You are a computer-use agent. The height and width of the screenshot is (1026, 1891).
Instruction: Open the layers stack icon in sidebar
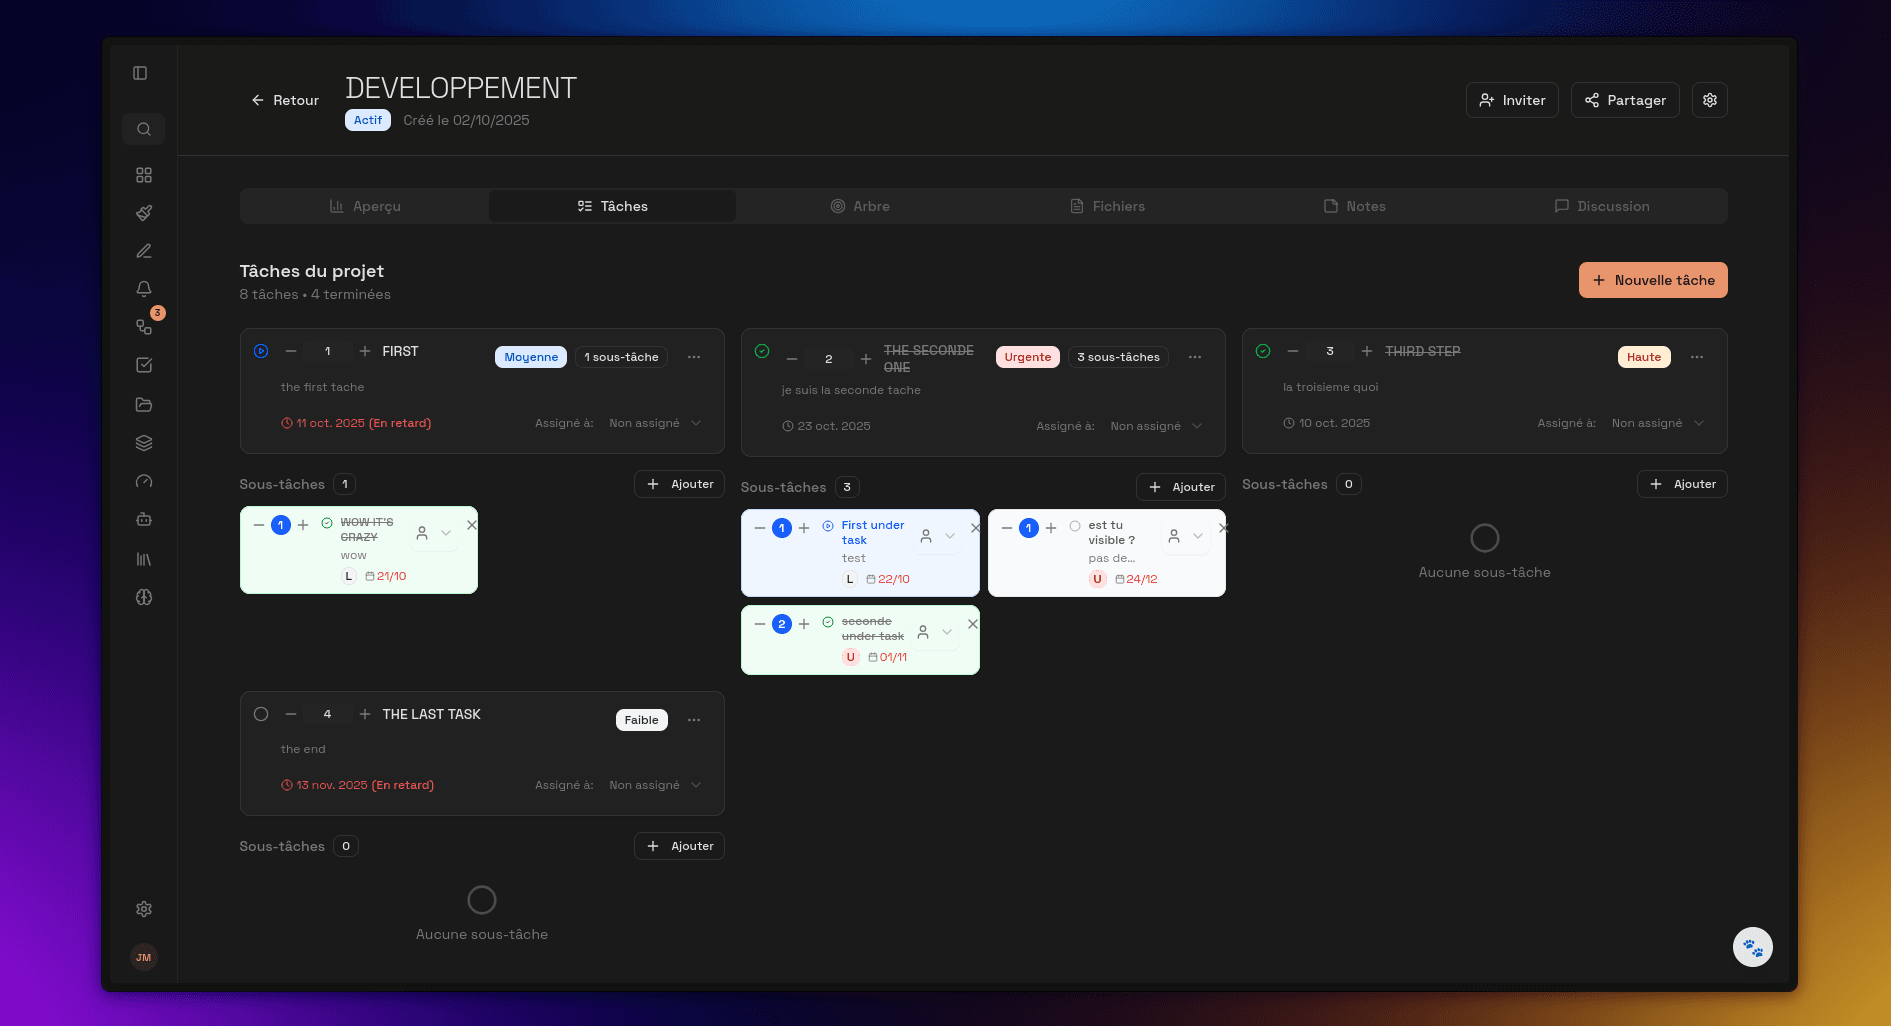[144, 443]
